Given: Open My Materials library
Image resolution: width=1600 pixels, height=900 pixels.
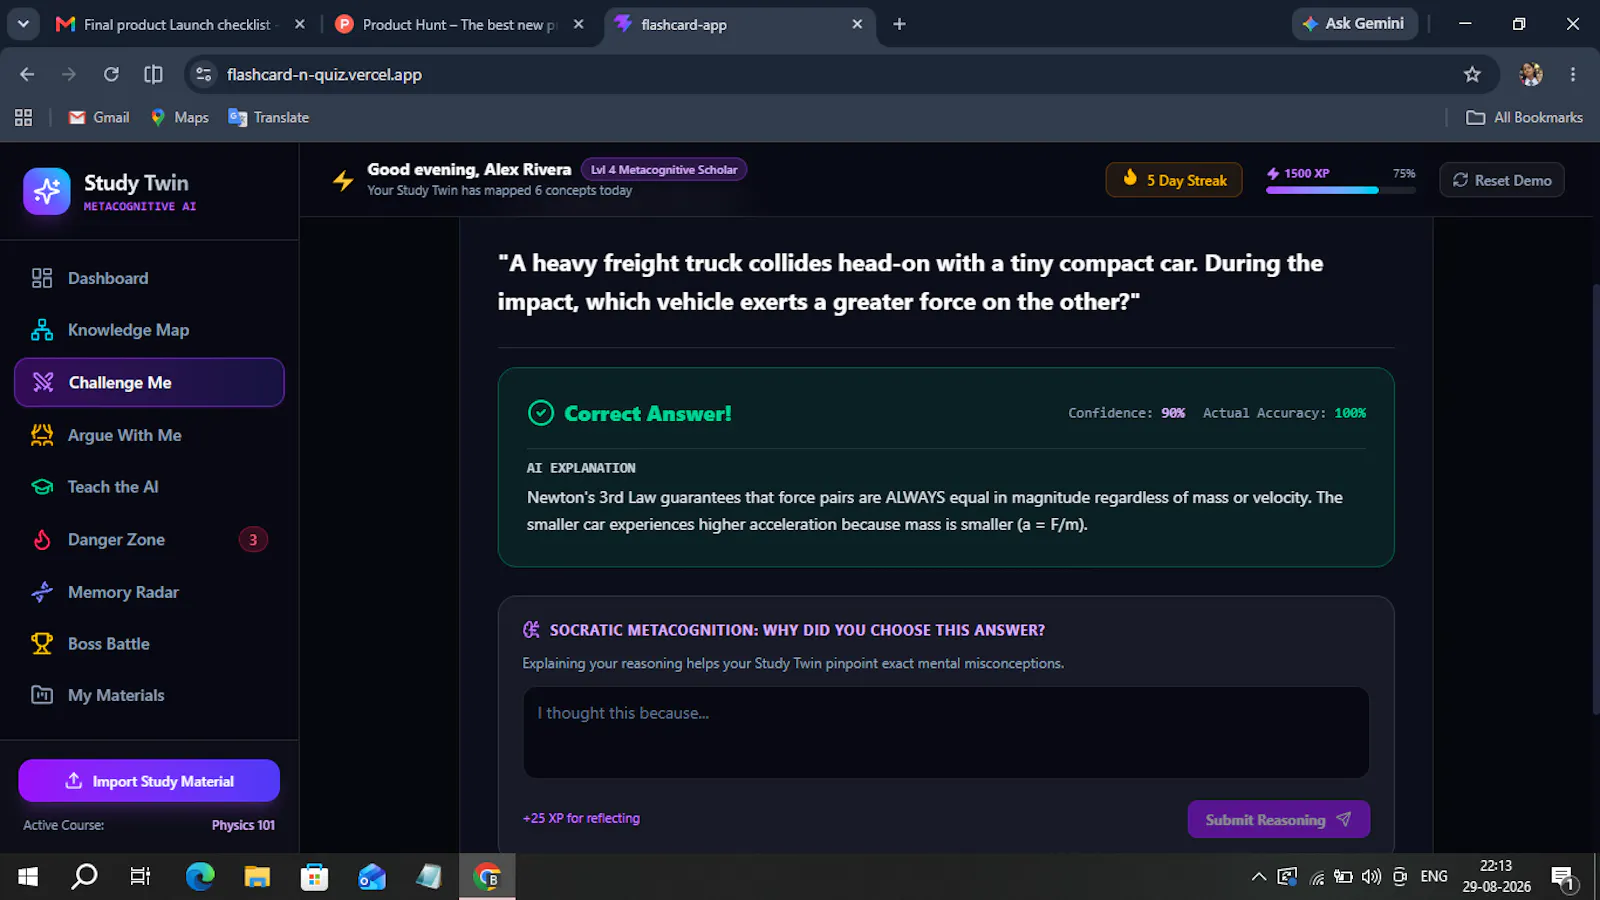Looking at the screenshot, I should click(x=149, y=695).
